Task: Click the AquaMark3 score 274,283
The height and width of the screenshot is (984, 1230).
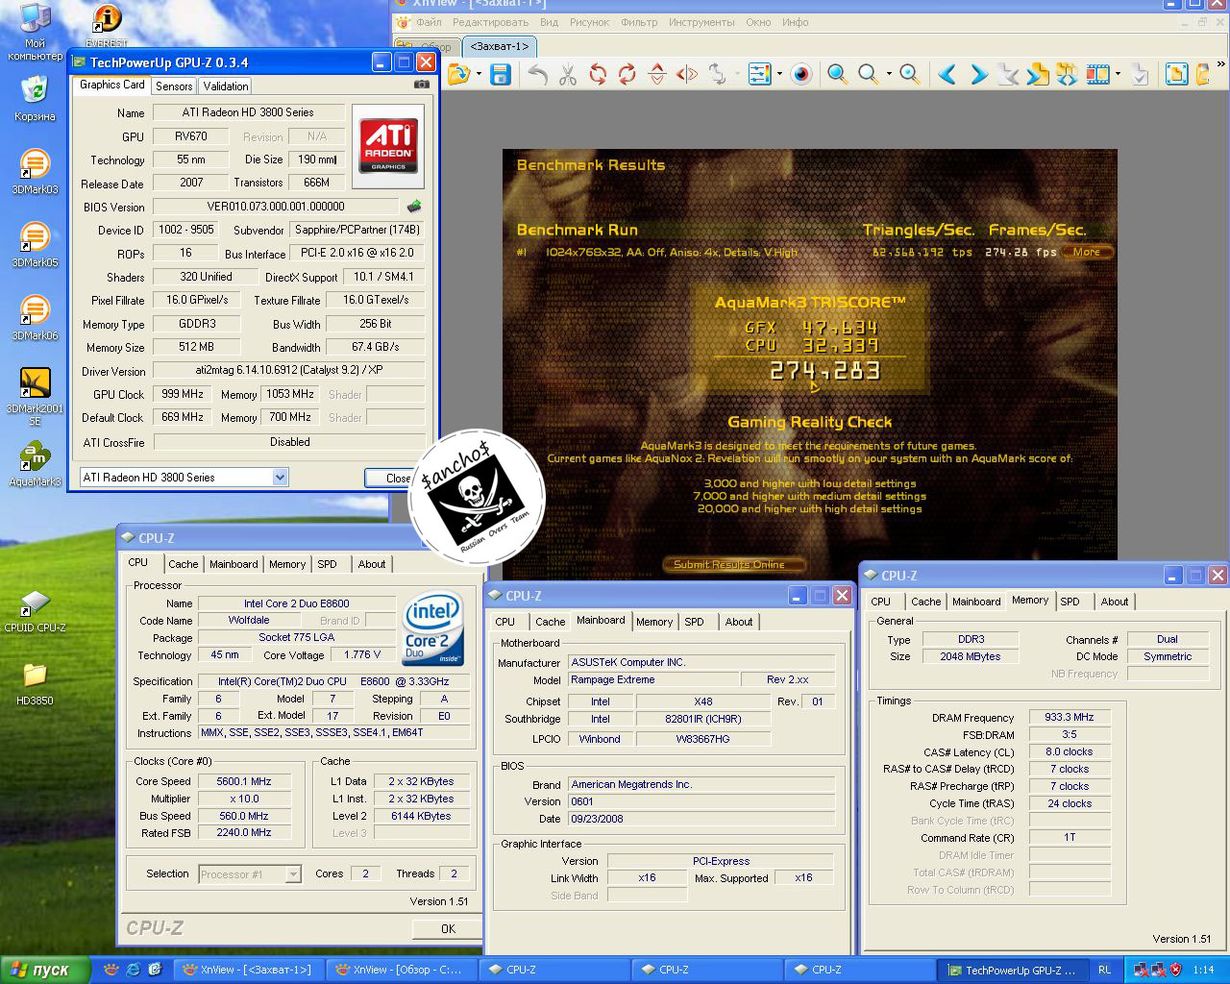Action: click(x=824, y=371)
